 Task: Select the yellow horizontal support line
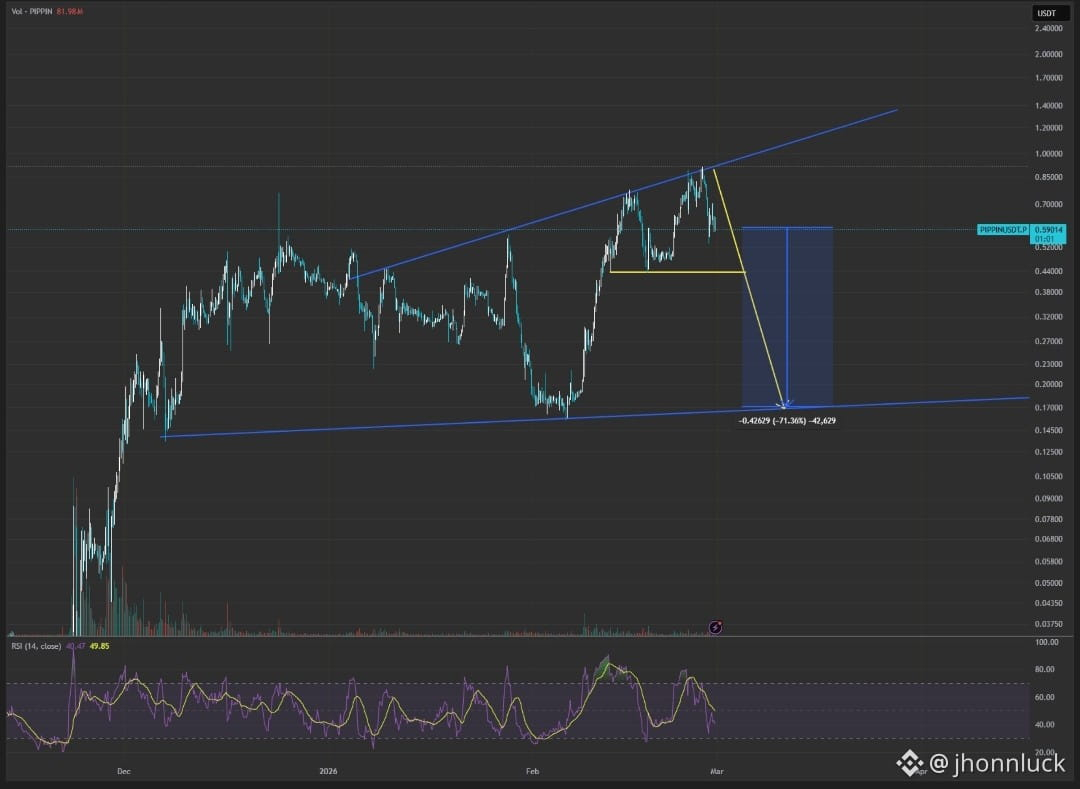click(678, 272)
